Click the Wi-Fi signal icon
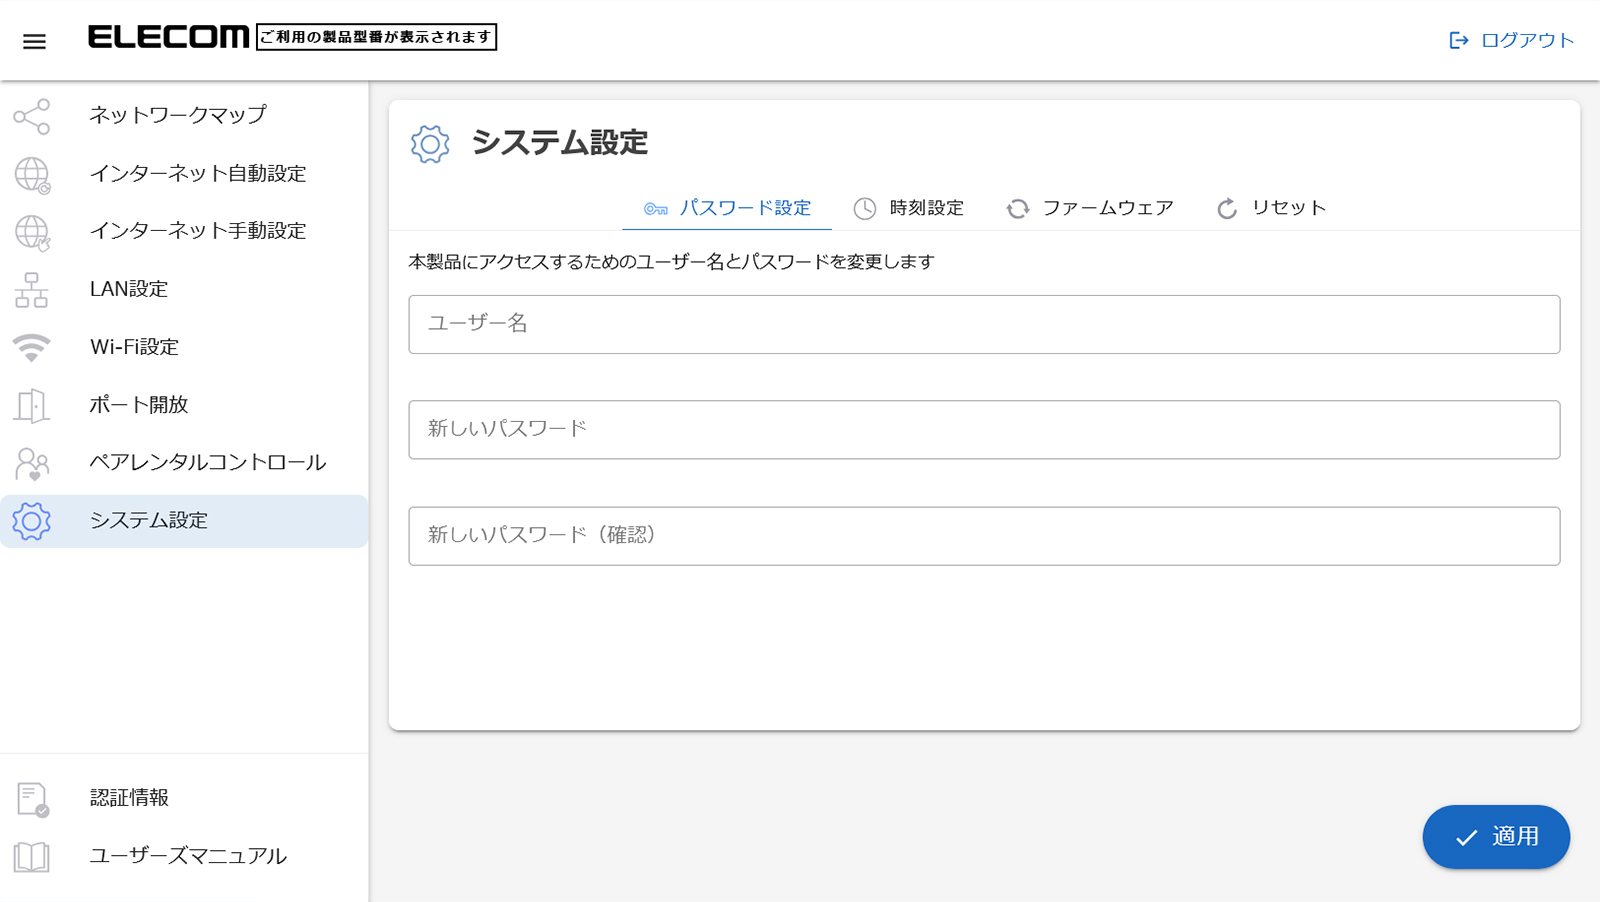Viewport: 1600px width, 902px height. pos(32,347)
